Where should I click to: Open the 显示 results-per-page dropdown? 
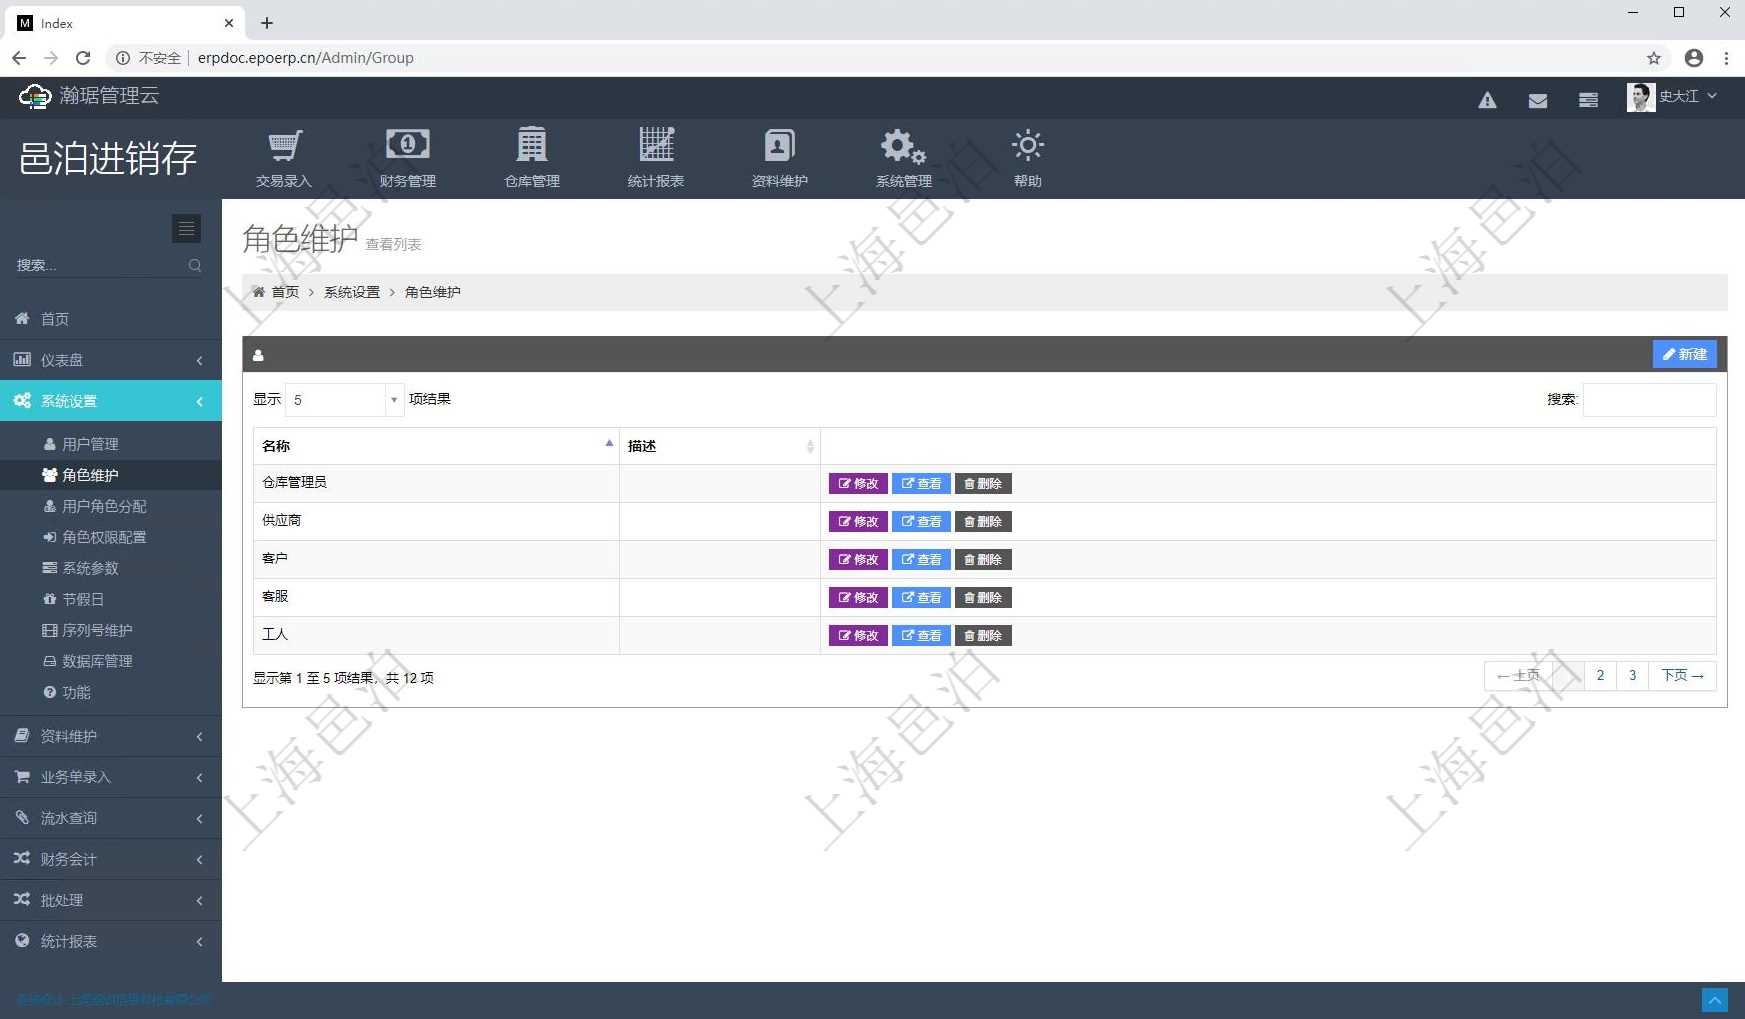click(344, 400)
